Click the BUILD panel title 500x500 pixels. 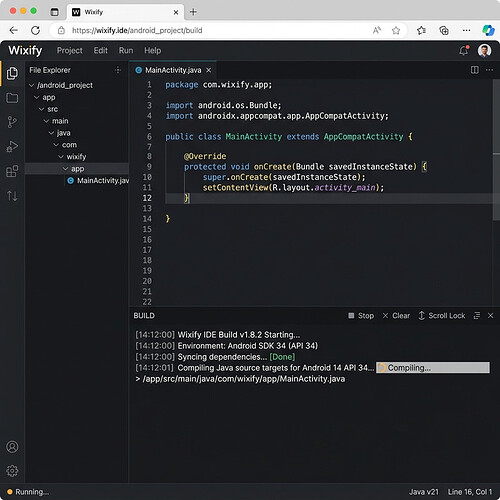[144, 316]
